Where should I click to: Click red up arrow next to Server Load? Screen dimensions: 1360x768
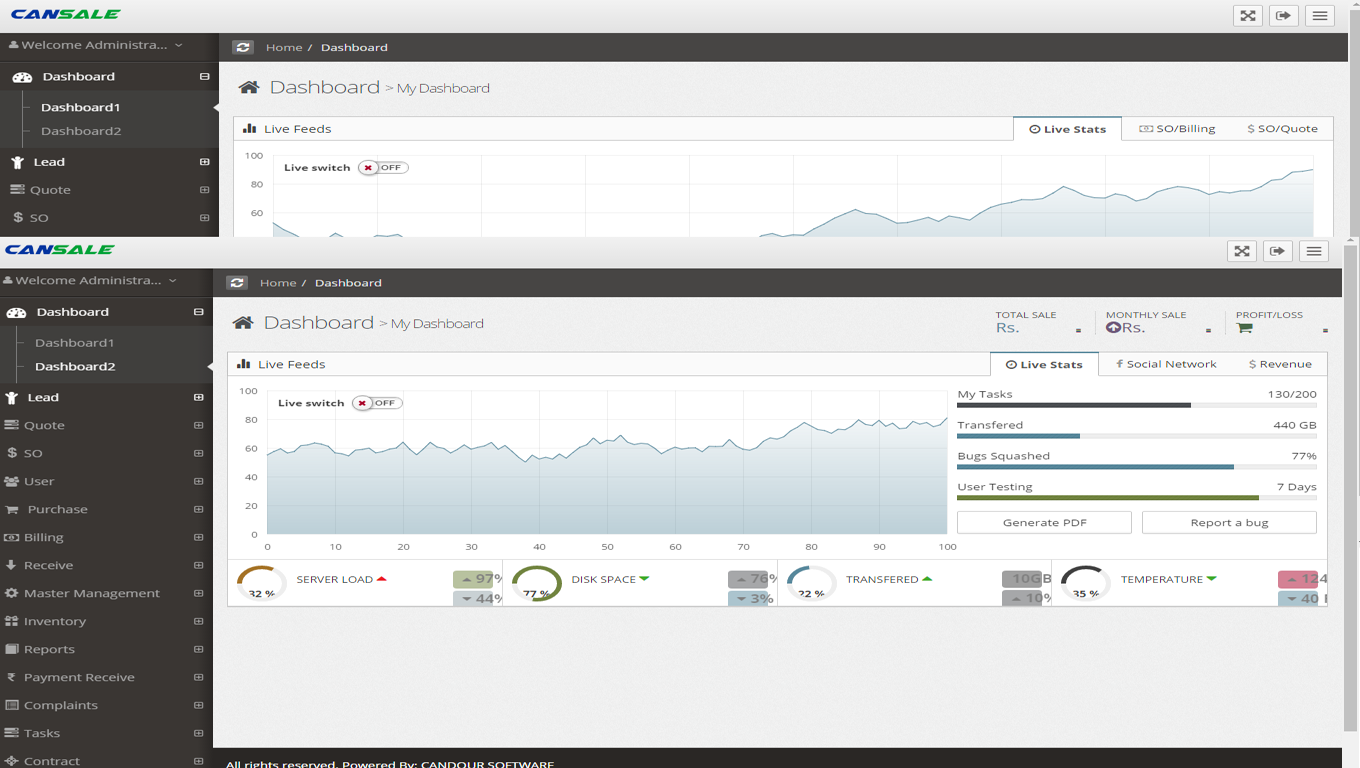pyautogui.click(x=382, y=579)
